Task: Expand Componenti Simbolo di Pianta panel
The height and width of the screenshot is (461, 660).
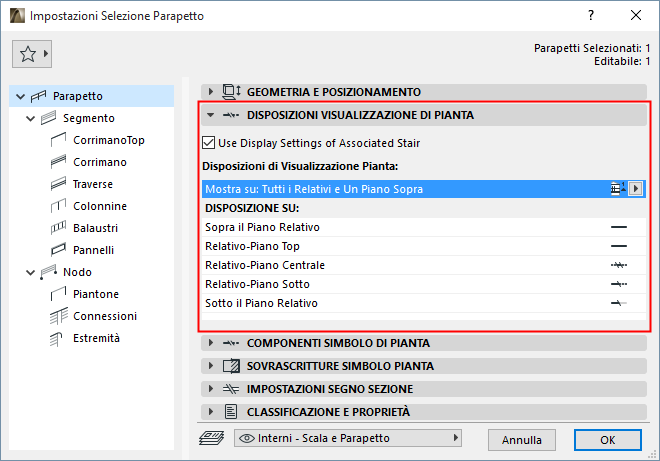Action: (x=211, y=343)
